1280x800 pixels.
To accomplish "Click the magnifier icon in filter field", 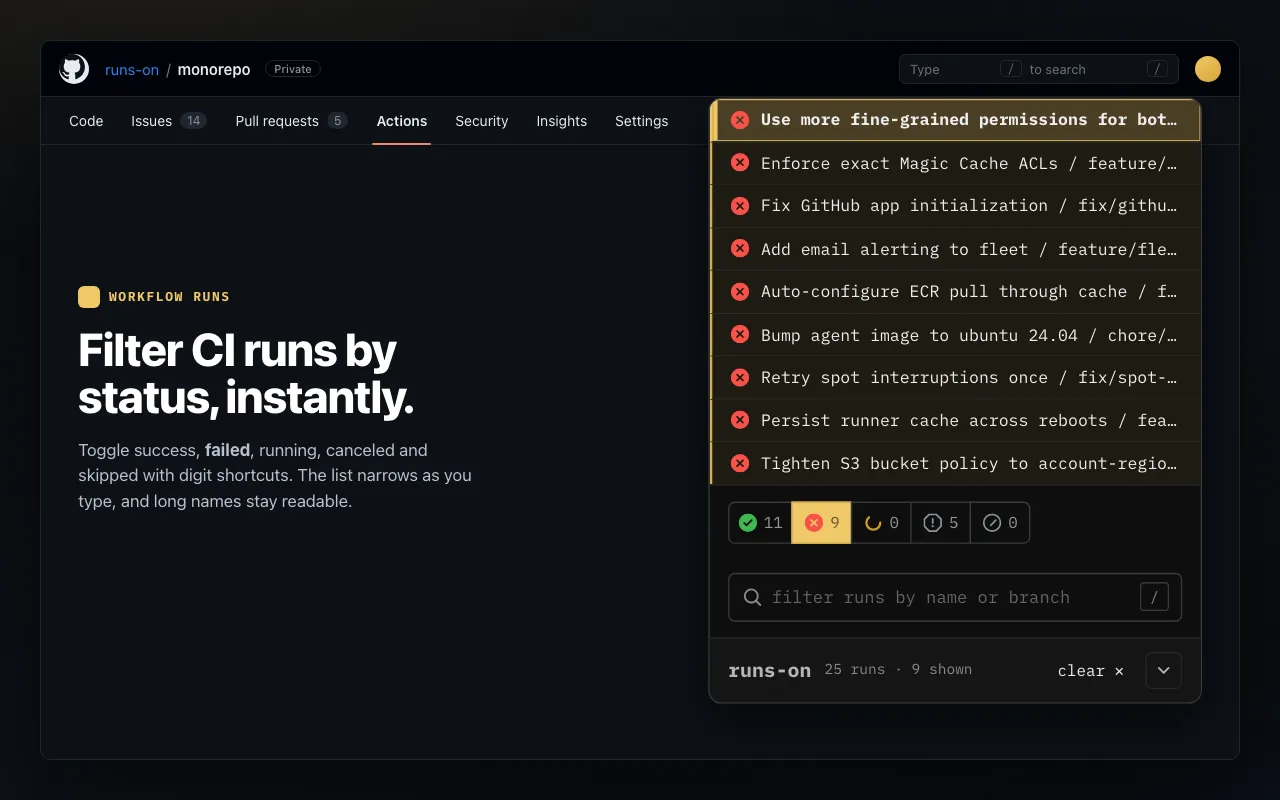I will coord(753,597).
